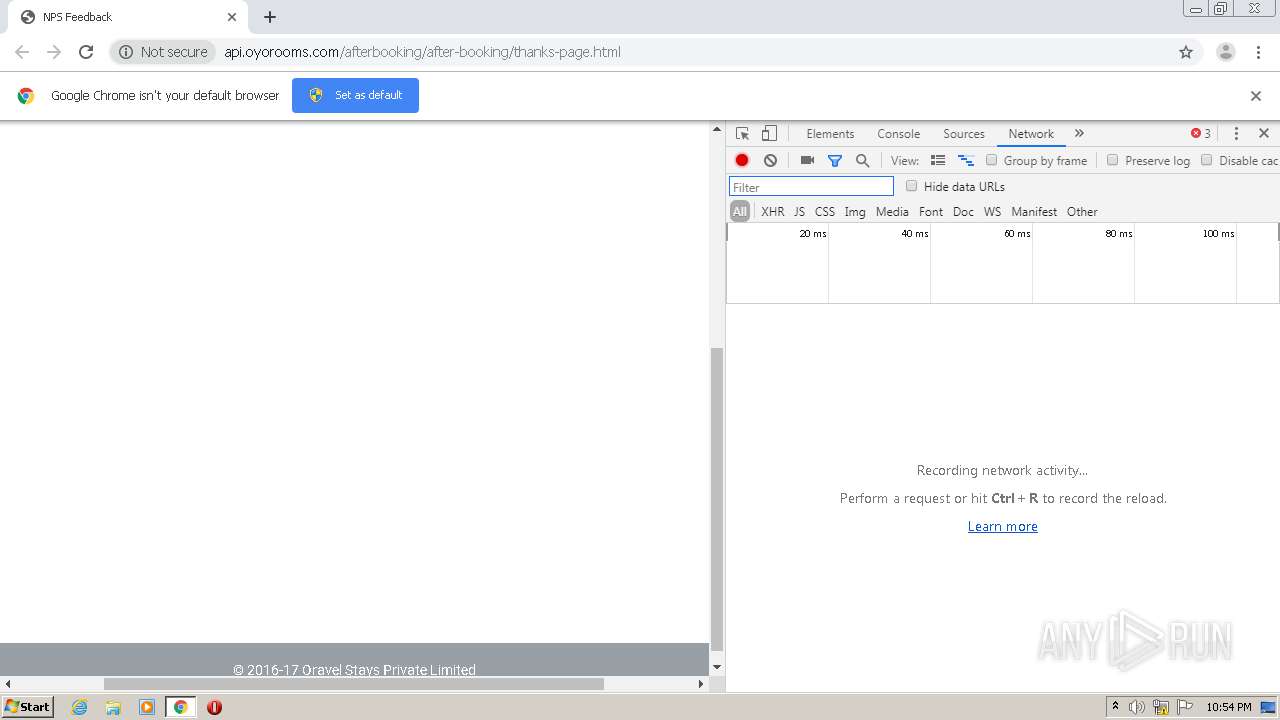Filter requests by JS
Image resolution: width=1280 pixels, height=720 pixels.
pyautogui.click(x=799, y=212)
